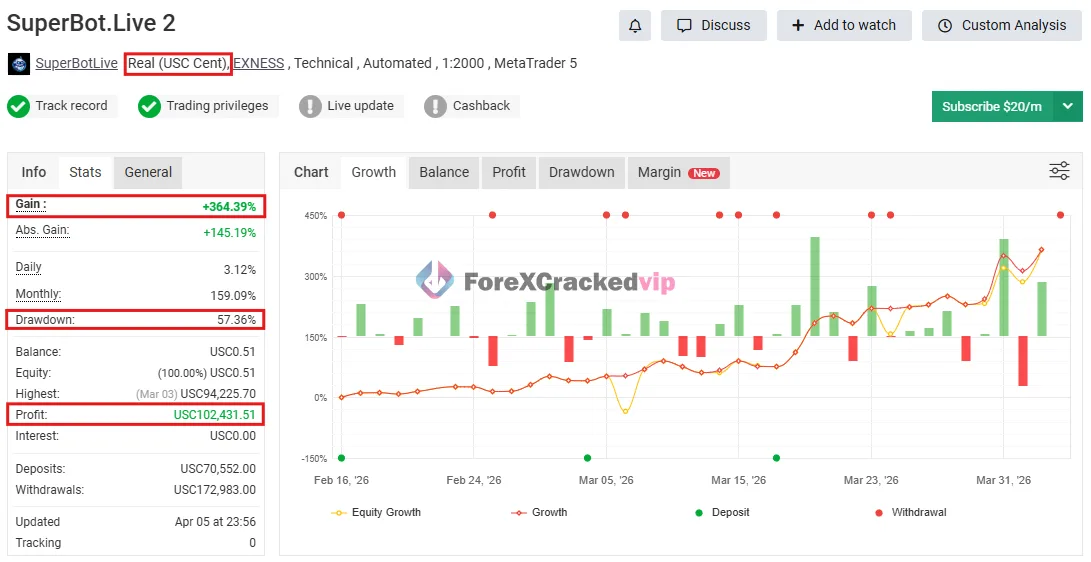Select the Stats tab
Screen dimensions: 1091x562
85,172
